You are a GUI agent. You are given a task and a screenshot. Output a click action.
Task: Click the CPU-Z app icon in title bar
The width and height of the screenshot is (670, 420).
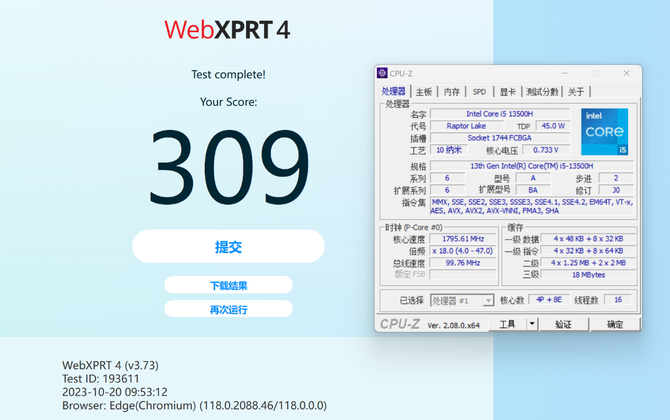pos(382,73)
